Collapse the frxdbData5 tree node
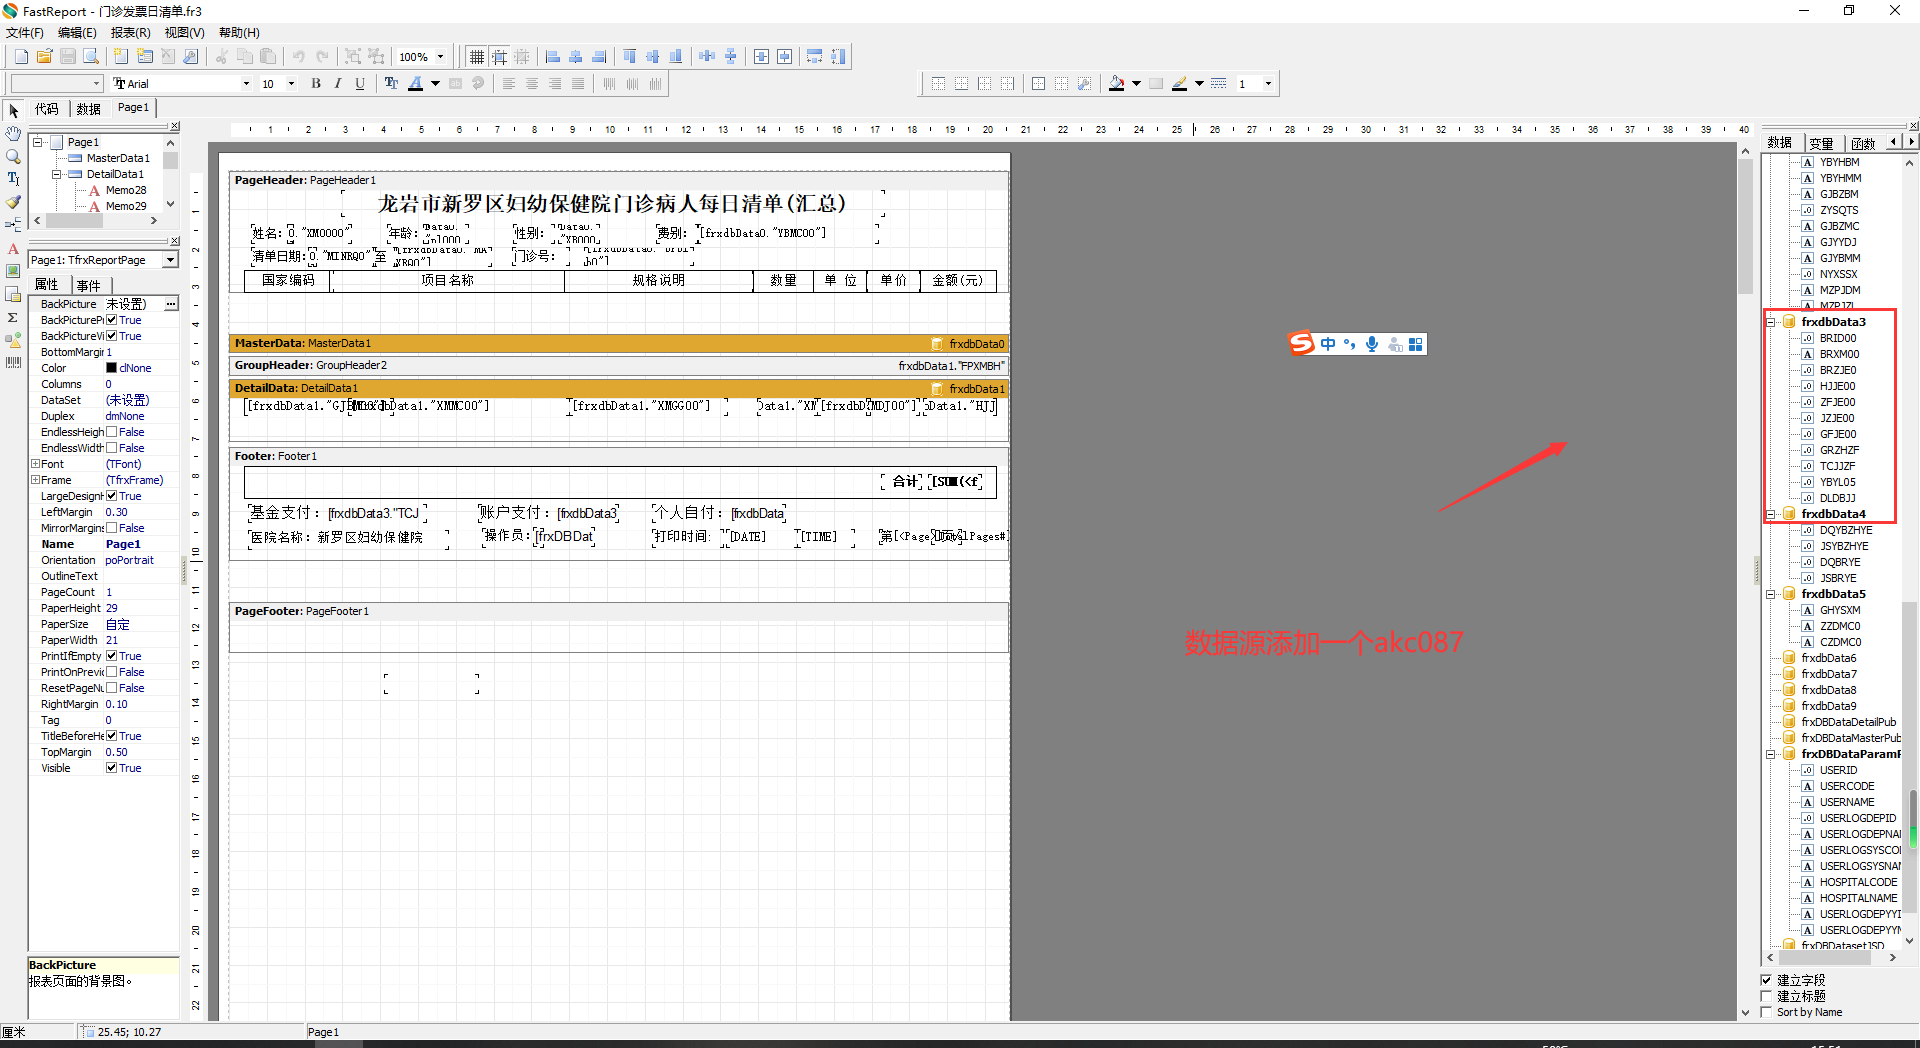The width and height of the screenshot is (1920, 1048). point(1771,594)
